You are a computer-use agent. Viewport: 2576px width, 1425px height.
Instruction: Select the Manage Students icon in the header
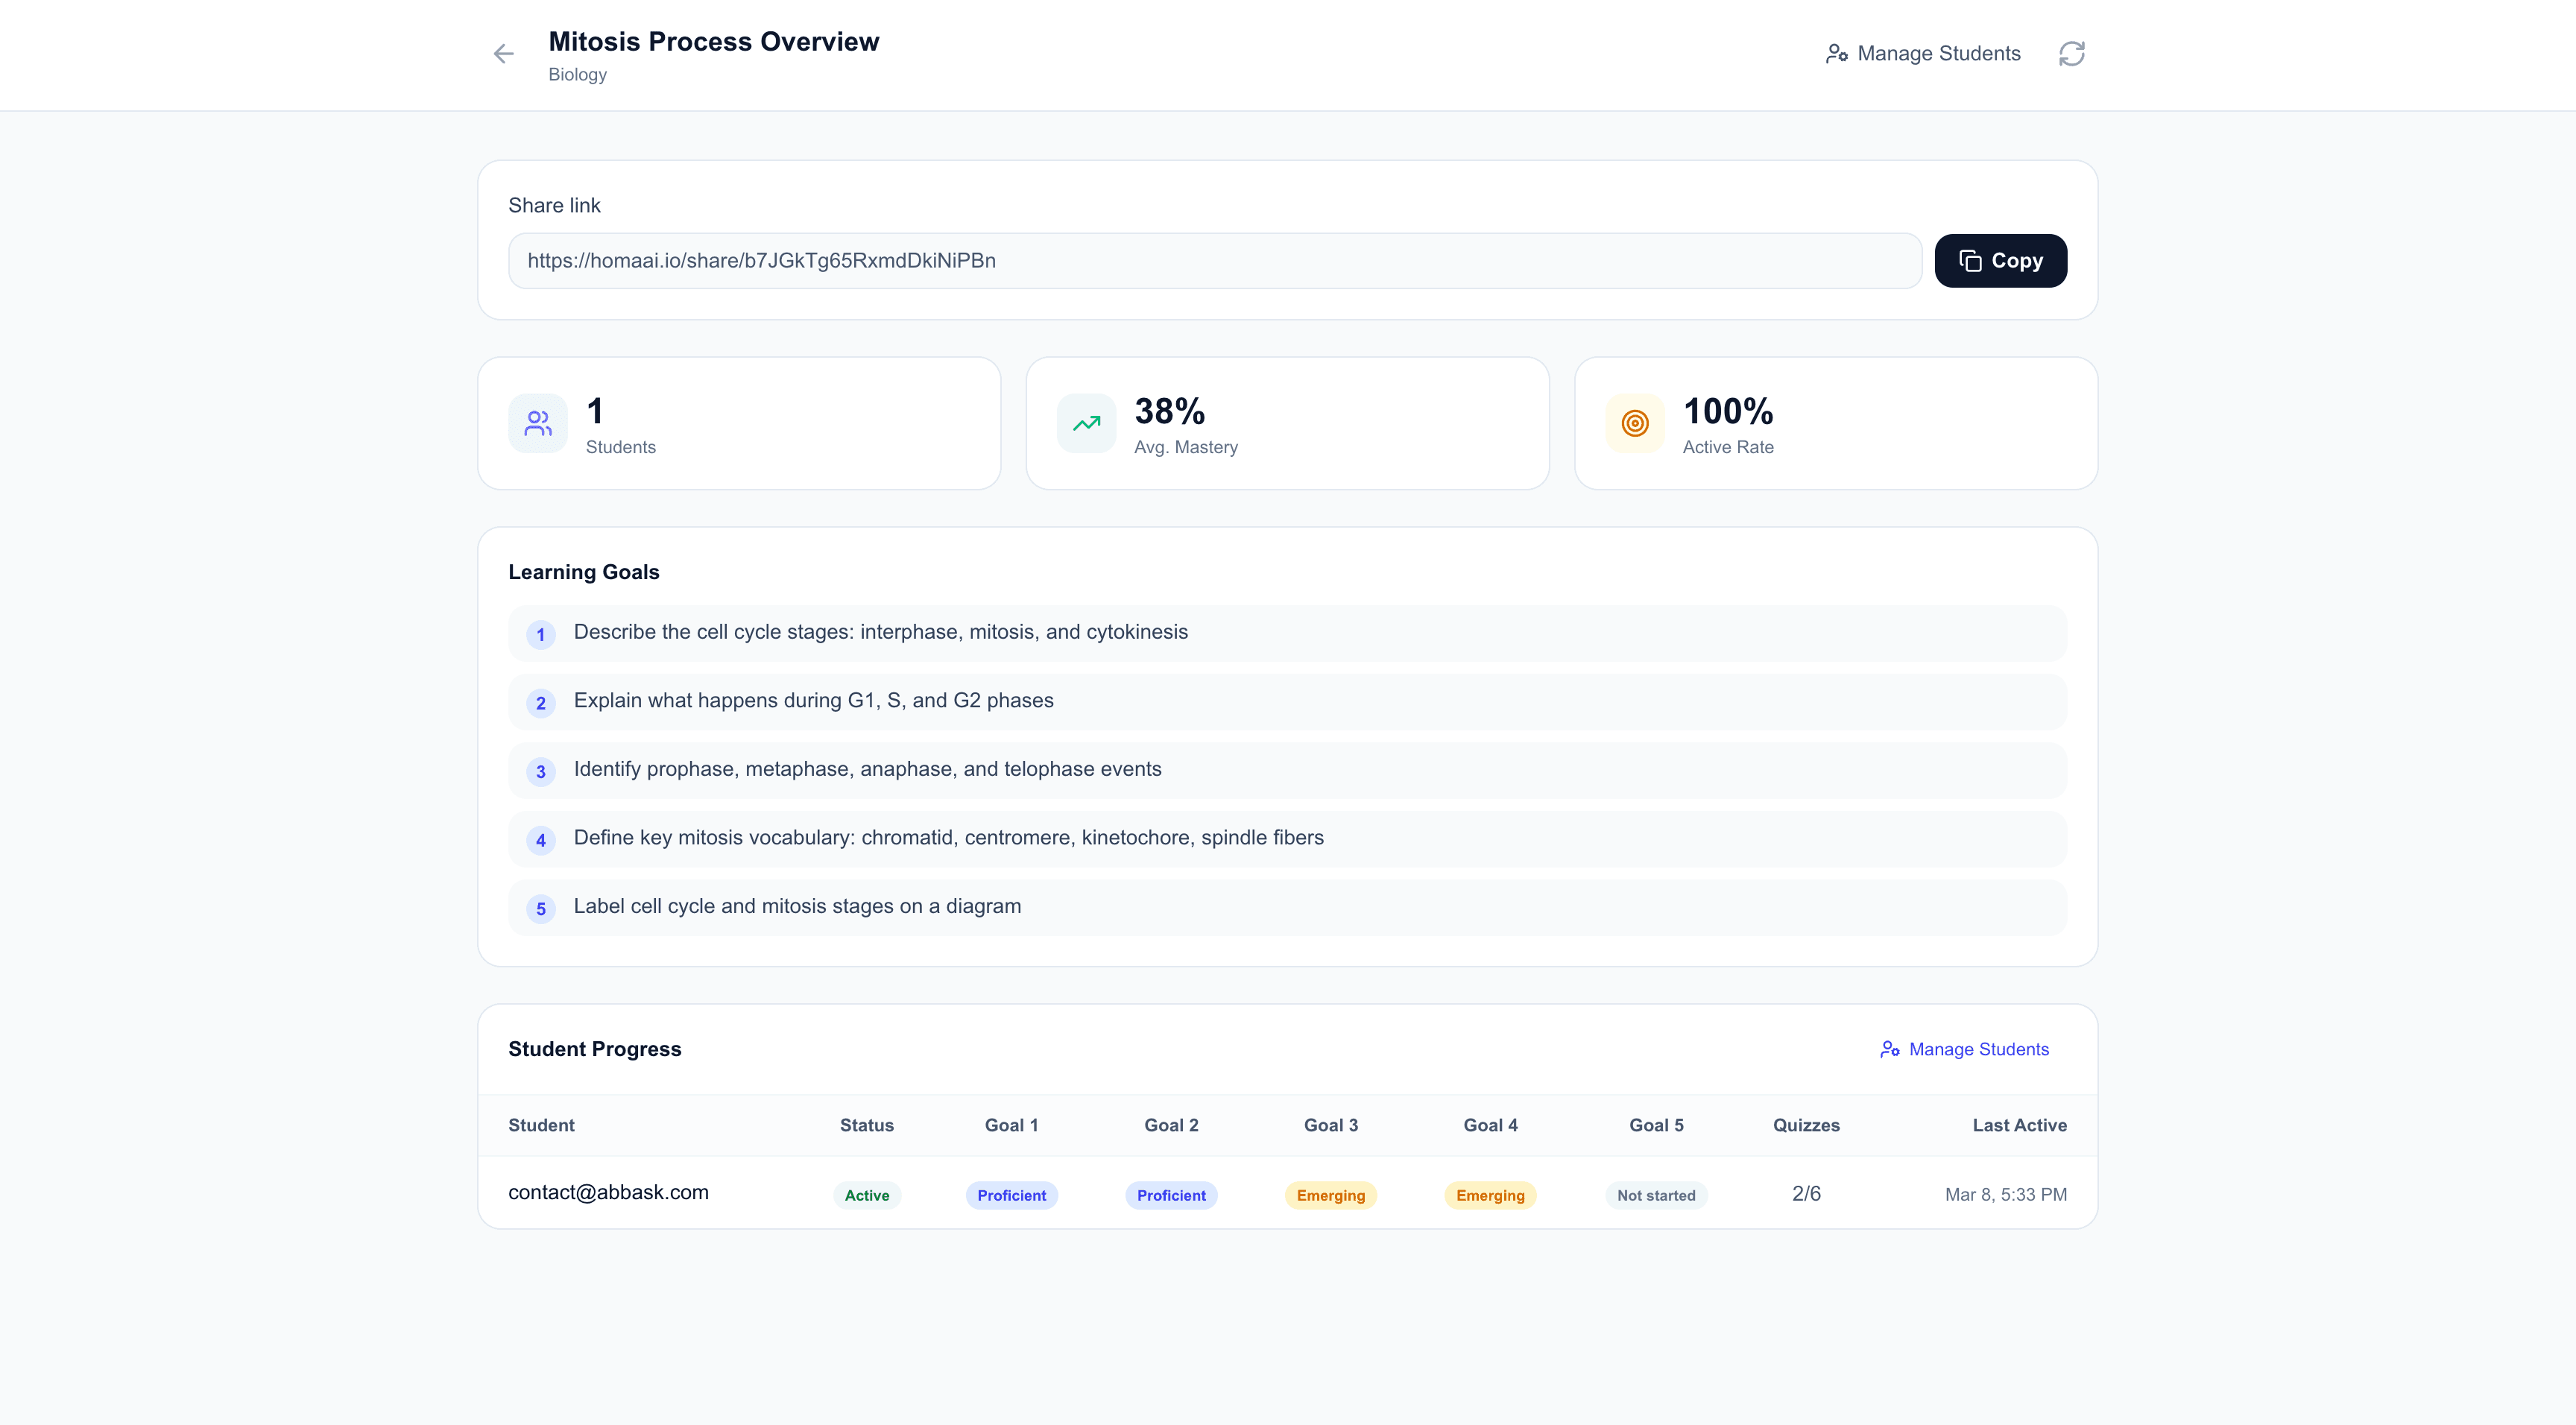tap(1837, 53)
